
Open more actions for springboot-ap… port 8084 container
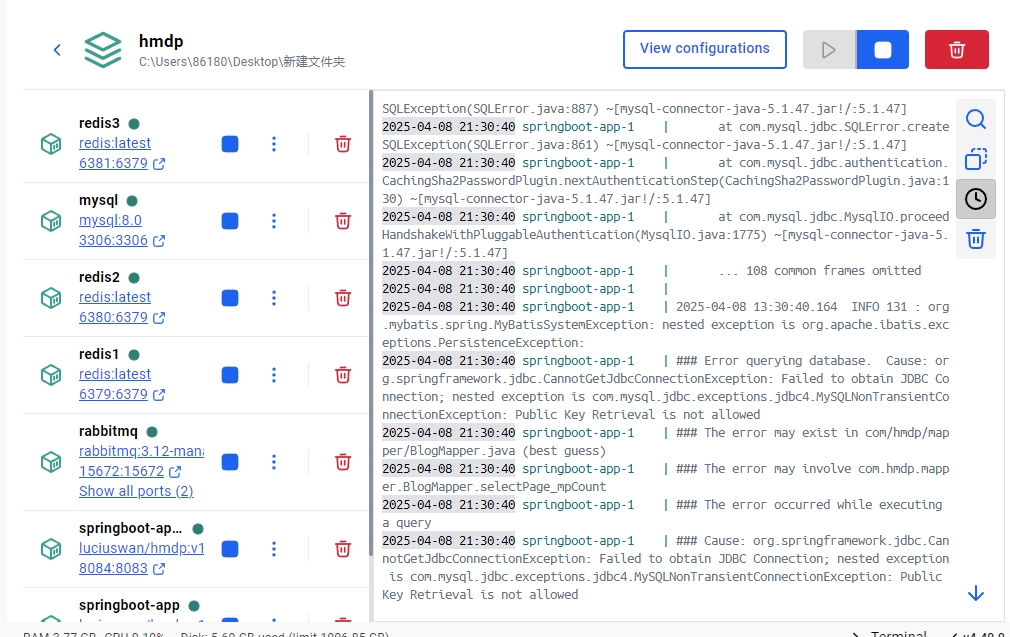click(x=274, y=549)
